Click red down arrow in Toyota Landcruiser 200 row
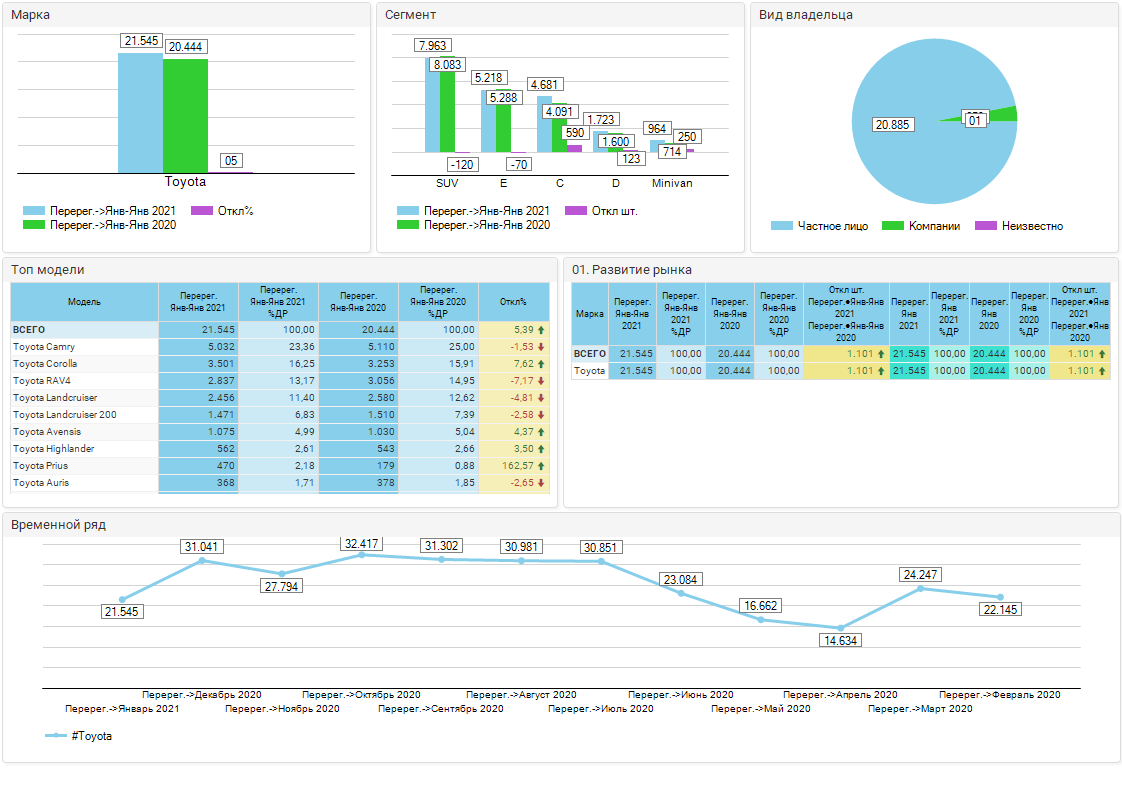The height and width of the screenshot is (793, 1122). click(541, 415)
